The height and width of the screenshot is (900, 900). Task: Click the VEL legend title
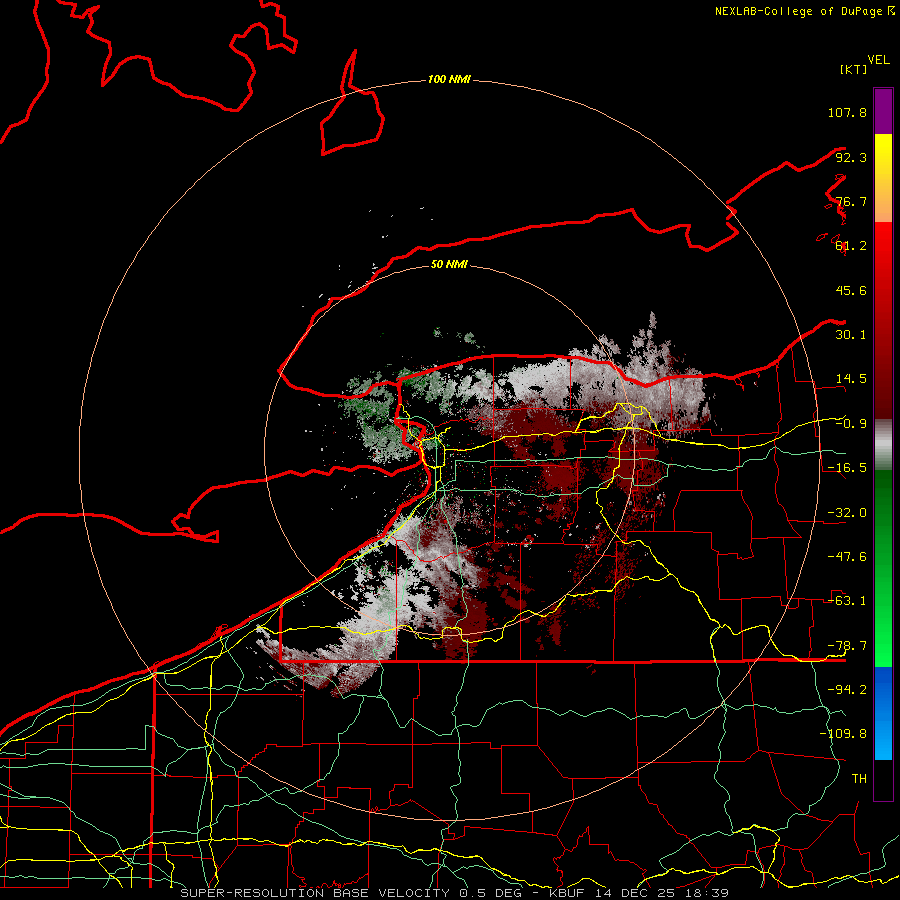(878, 60)
